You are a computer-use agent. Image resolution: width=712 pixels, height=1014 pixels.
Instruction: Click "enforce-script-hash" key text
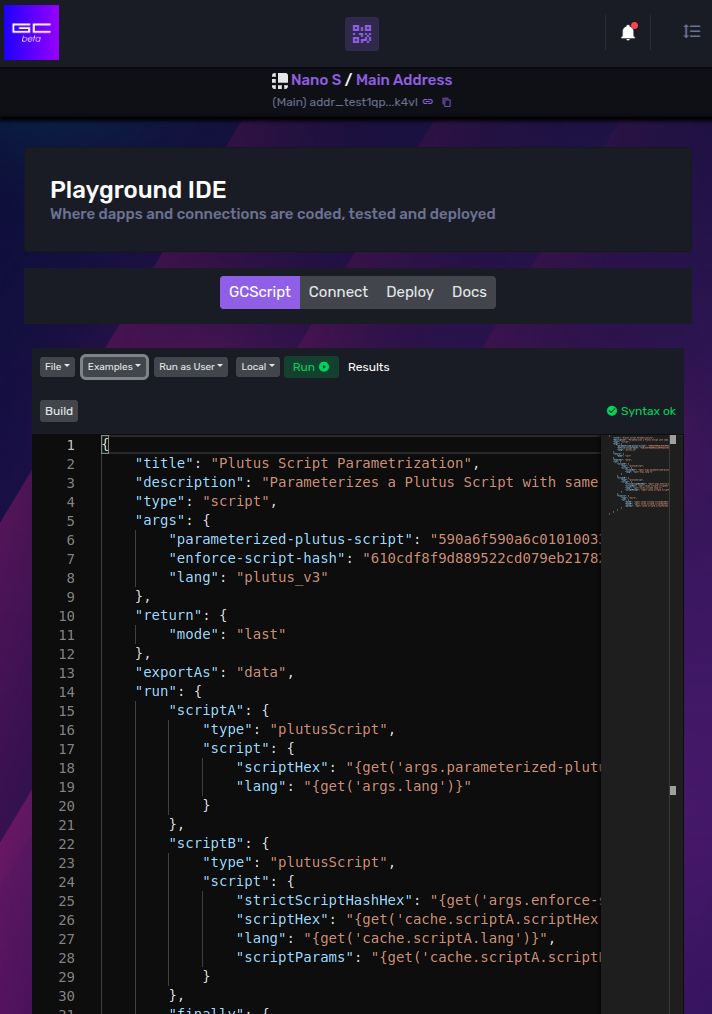[x=257, y=558]
